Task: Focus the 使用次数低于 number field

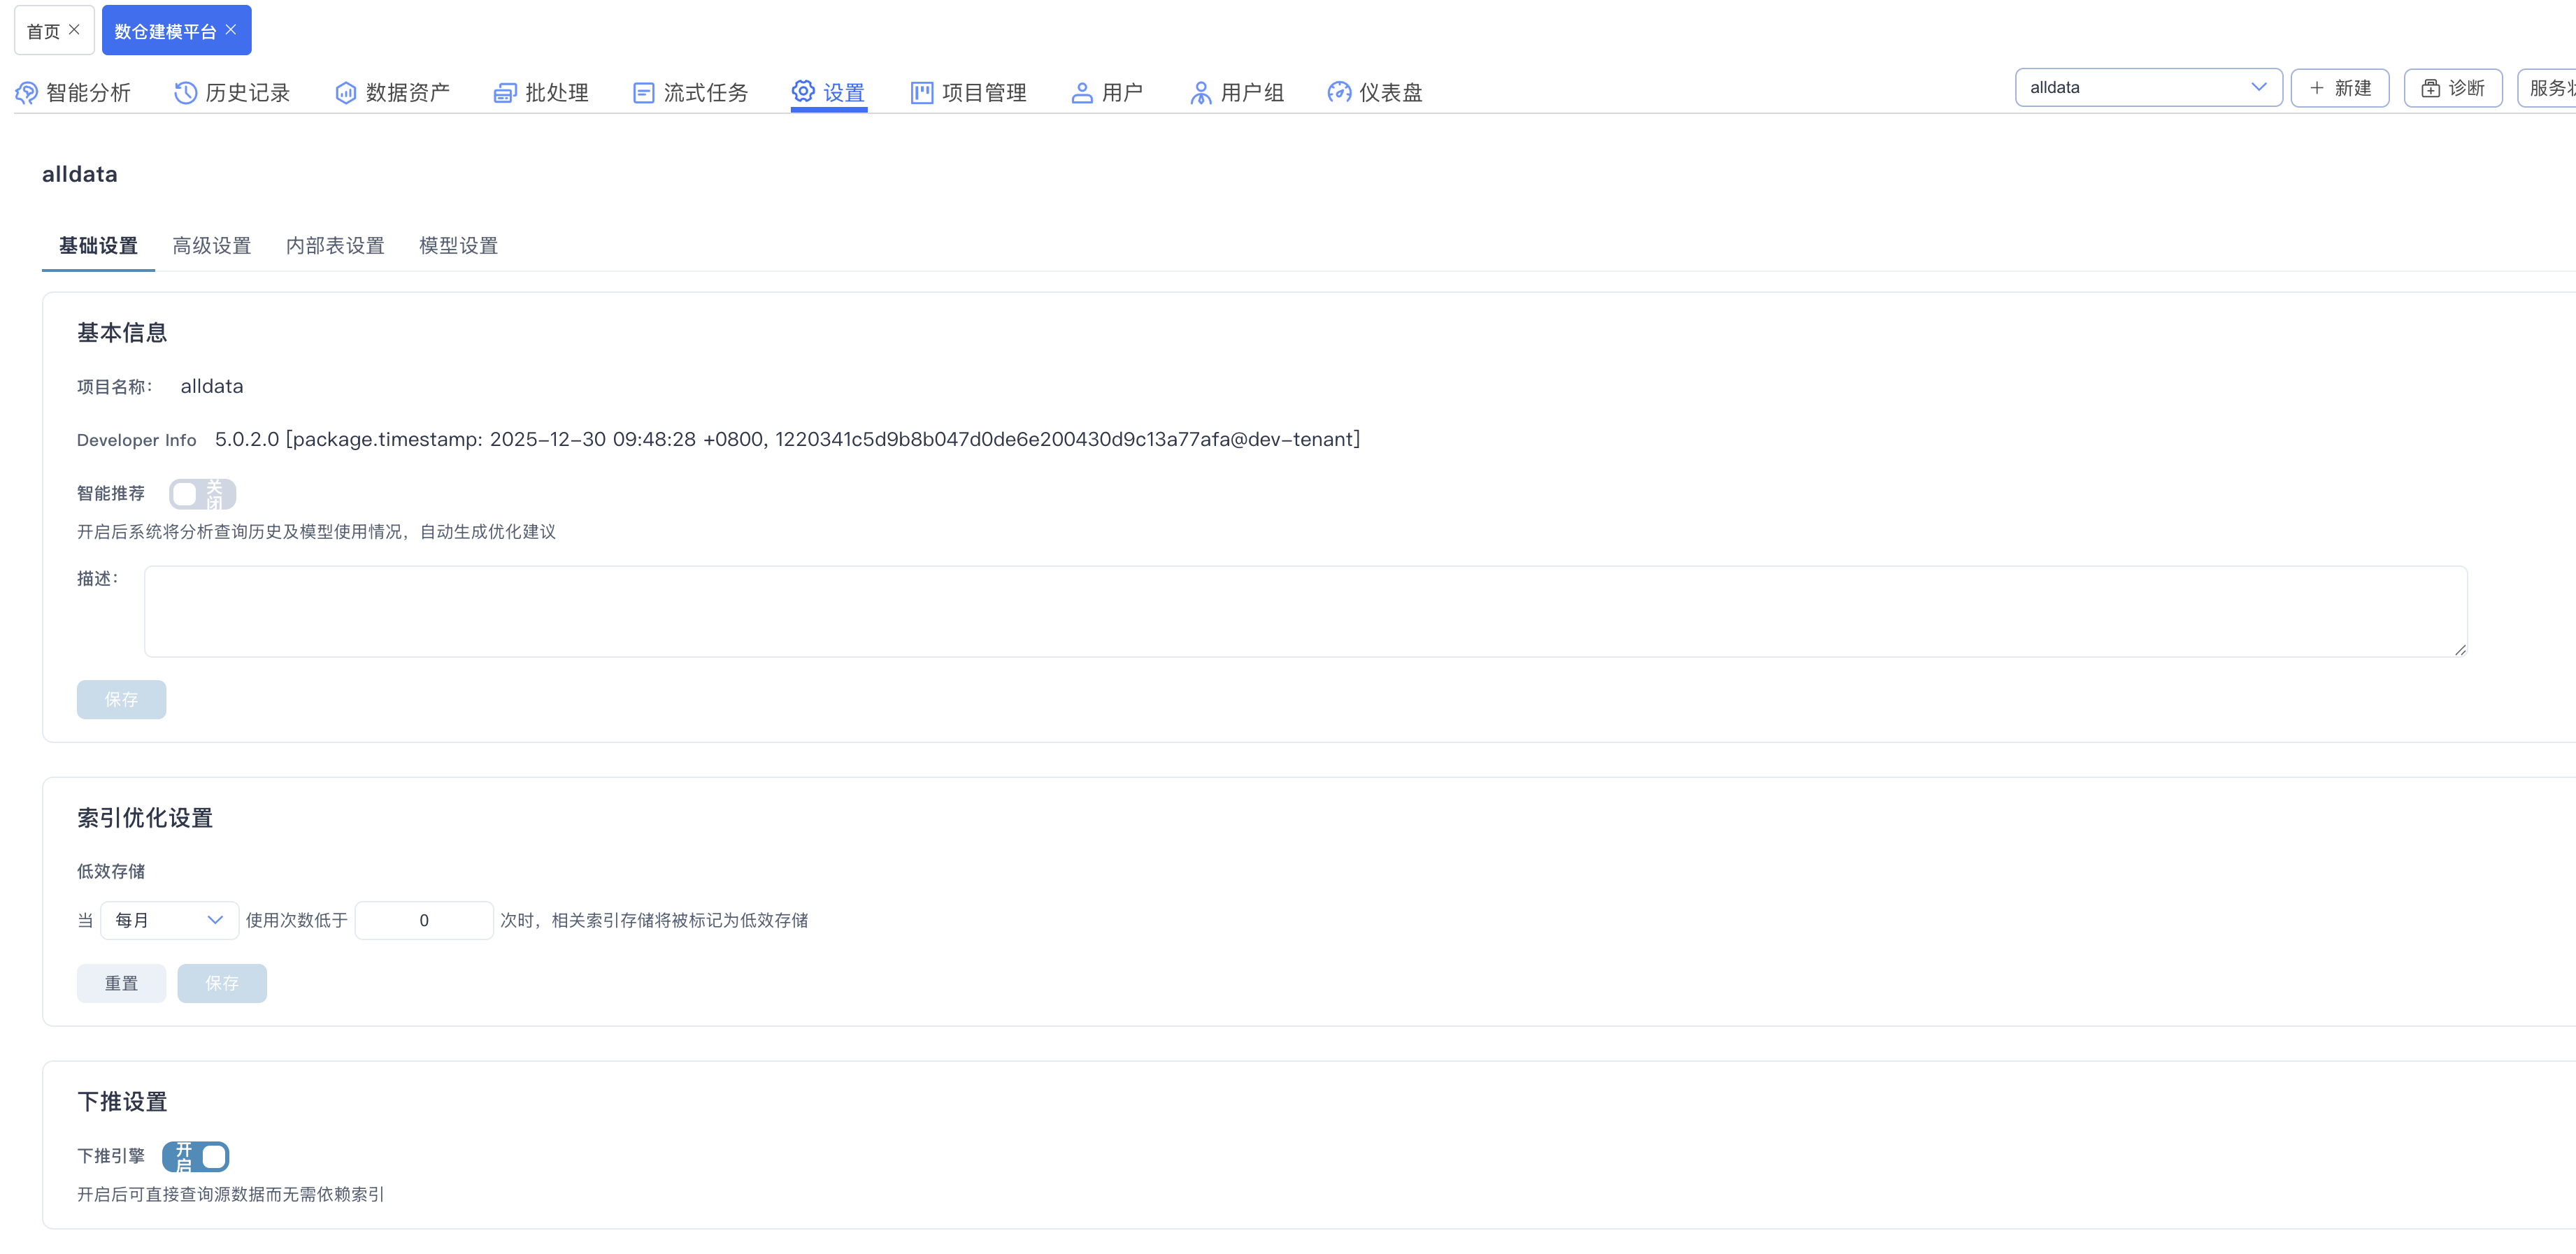Action: 424,920
